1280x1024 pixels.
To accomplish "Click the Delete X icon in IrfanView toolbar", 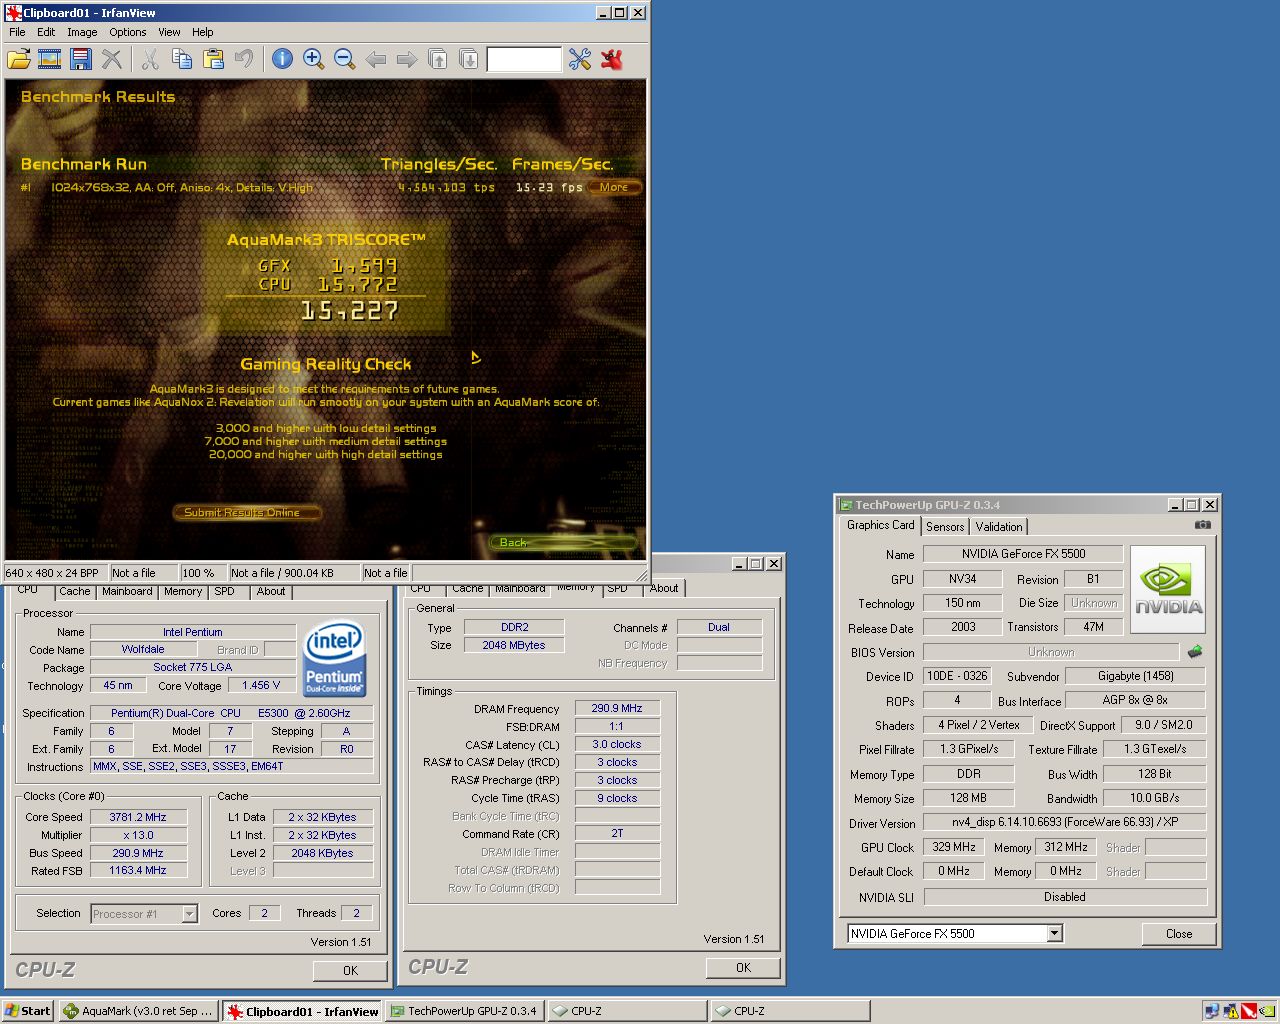I will pos(112,59).
